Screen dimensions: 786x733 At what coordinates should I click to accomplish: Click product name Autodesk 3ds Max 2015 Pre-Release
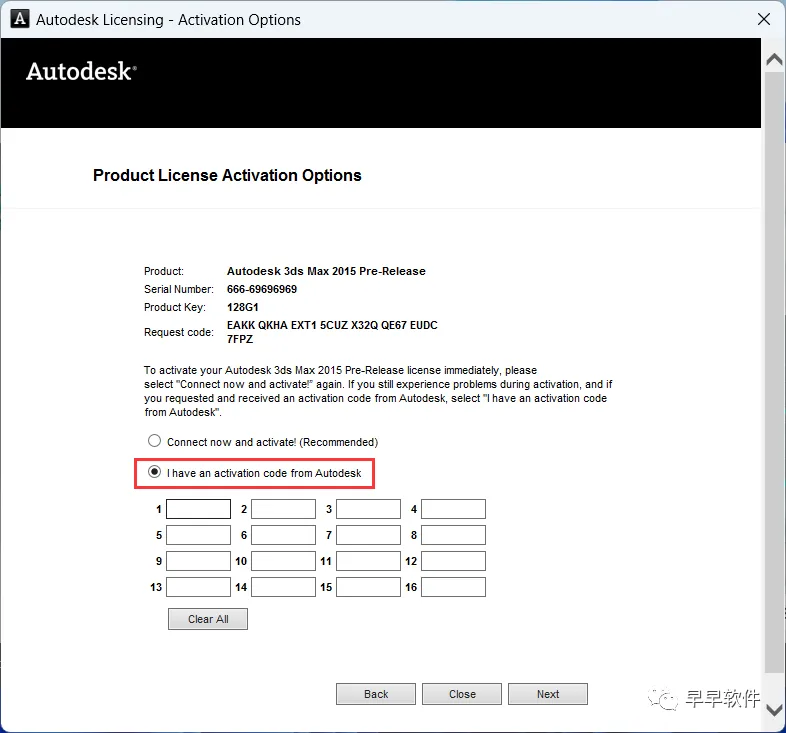326,271
